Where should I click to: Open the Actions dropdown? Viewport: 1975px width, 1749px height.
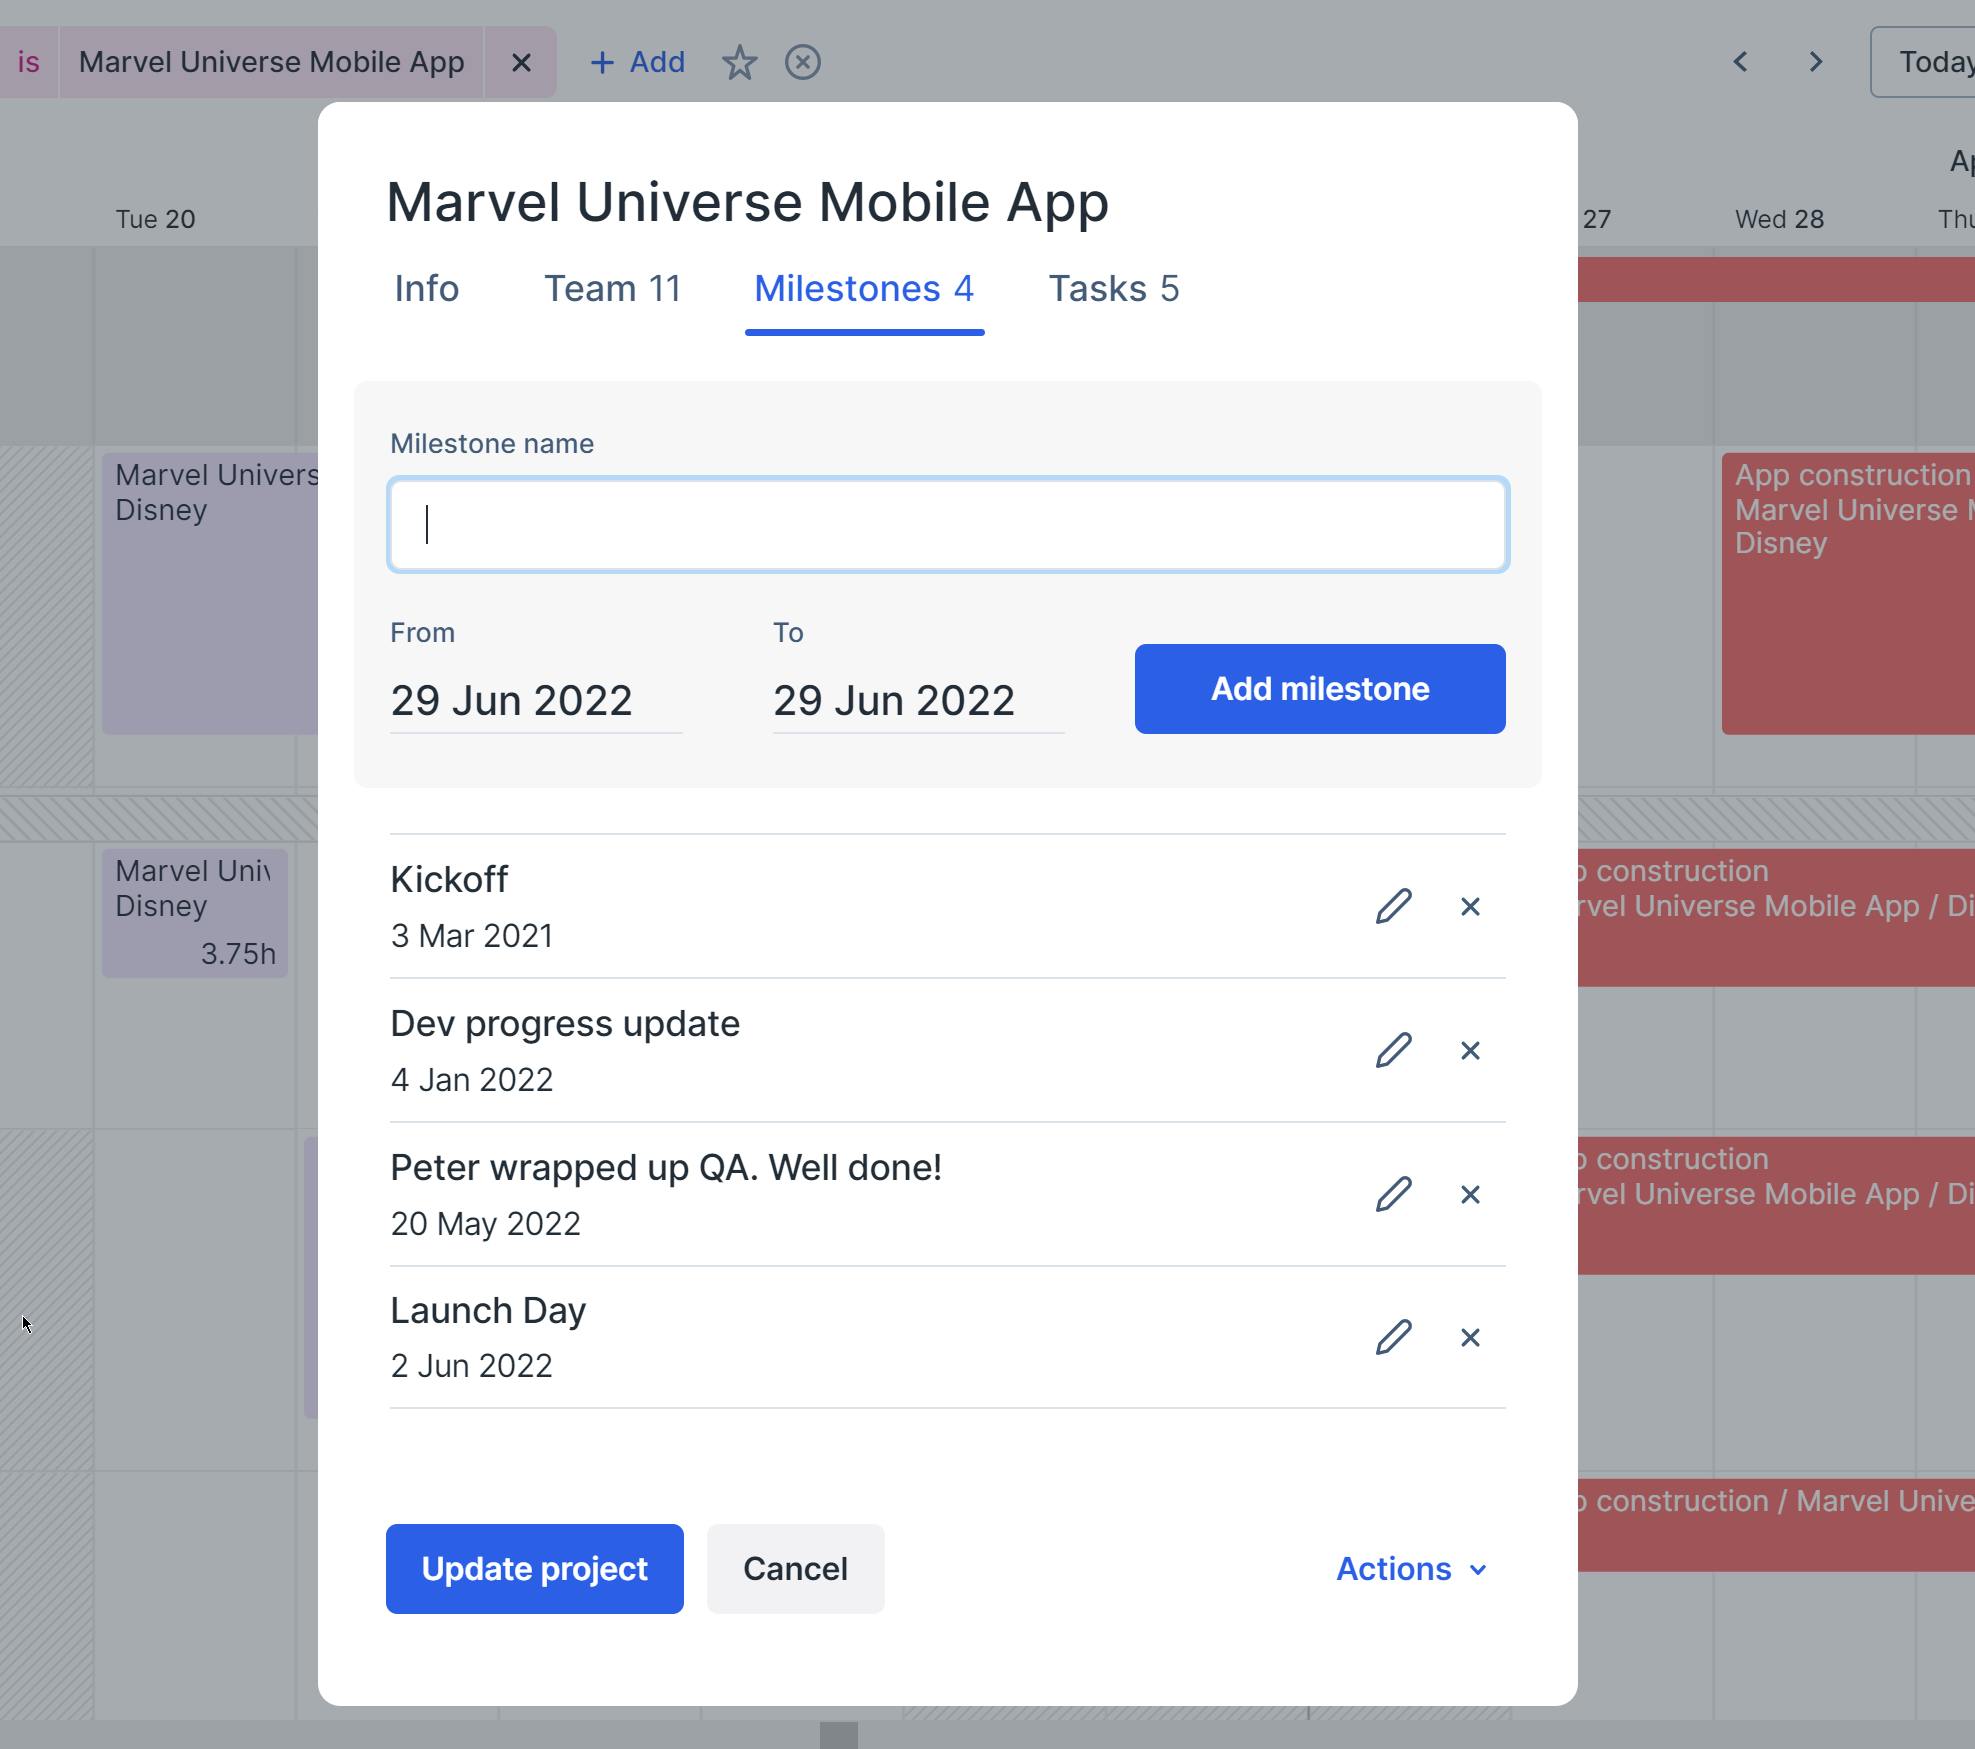(1410, 1569)
